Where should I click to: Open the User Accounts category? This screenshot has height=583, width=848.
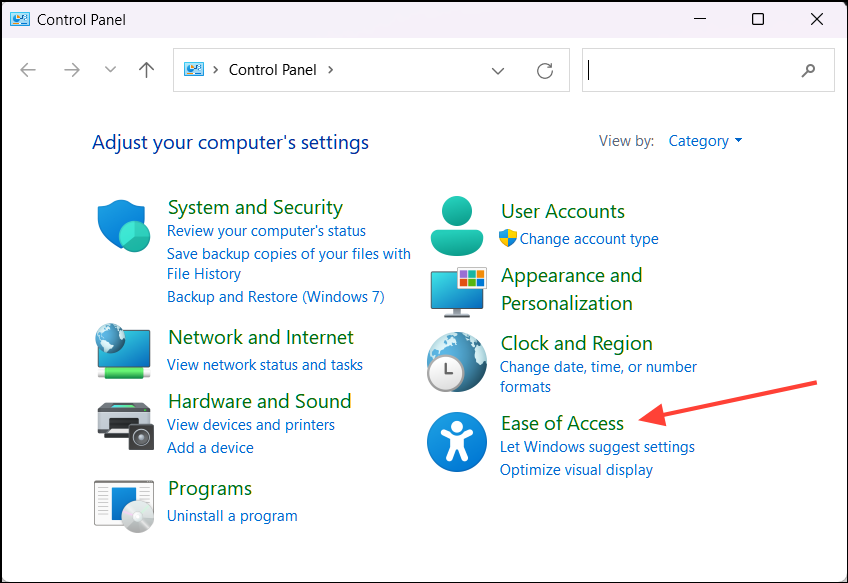[563, 211]
